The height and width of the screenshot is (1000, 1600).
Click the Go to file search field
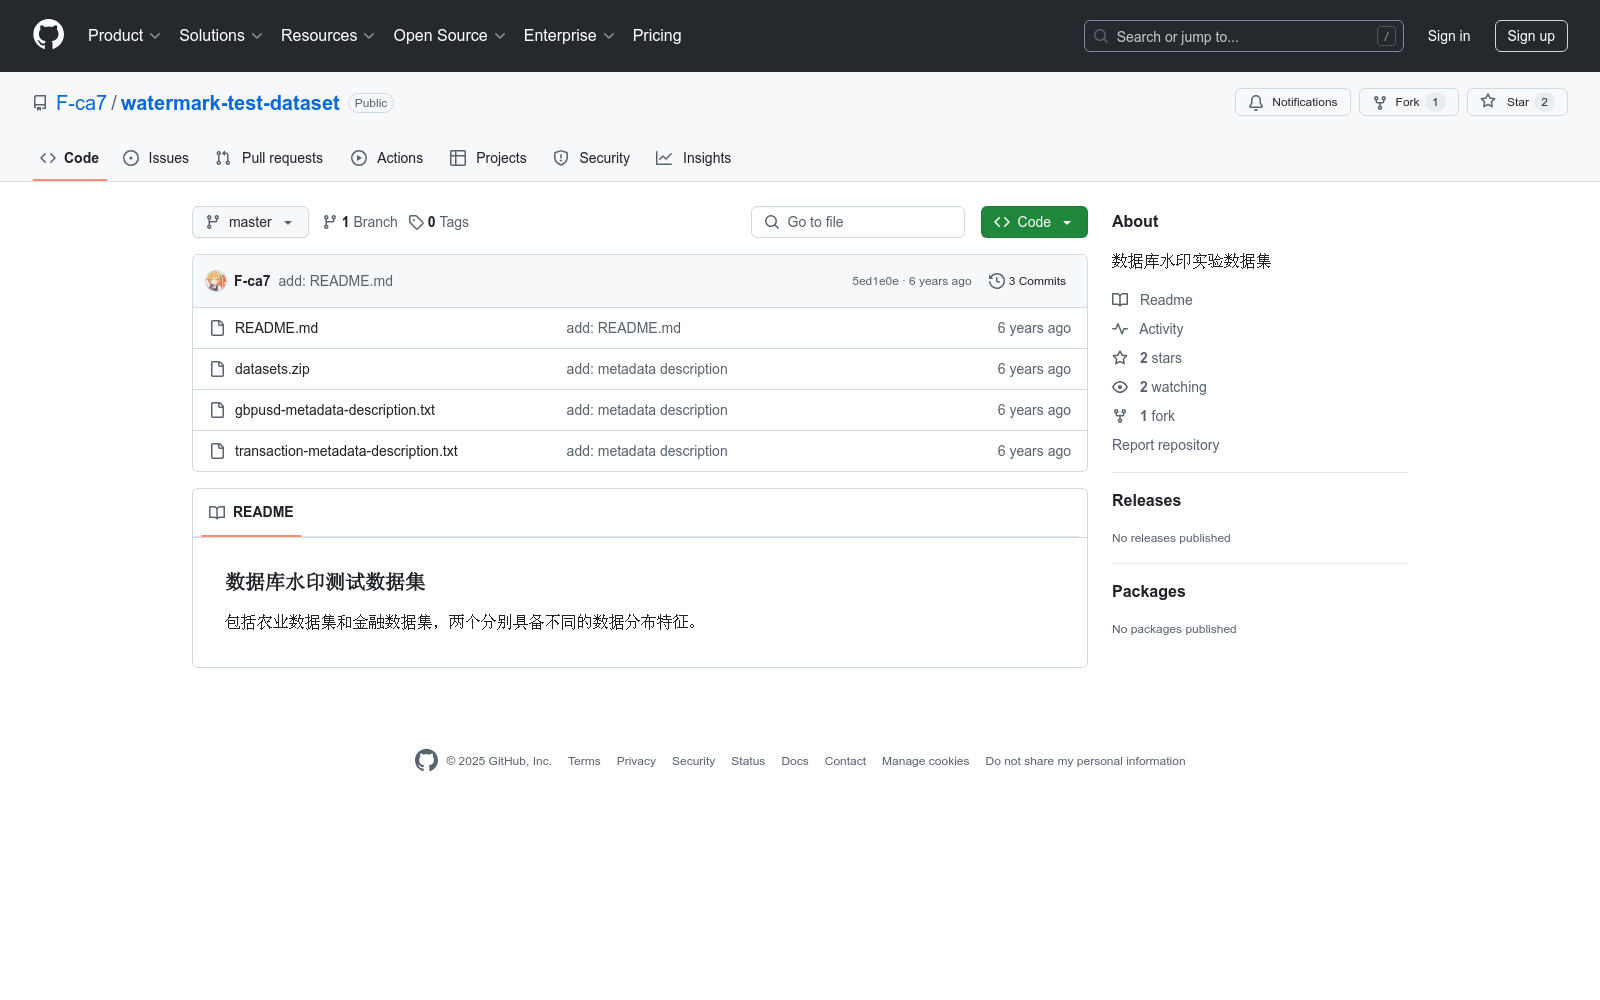[858, 222]
